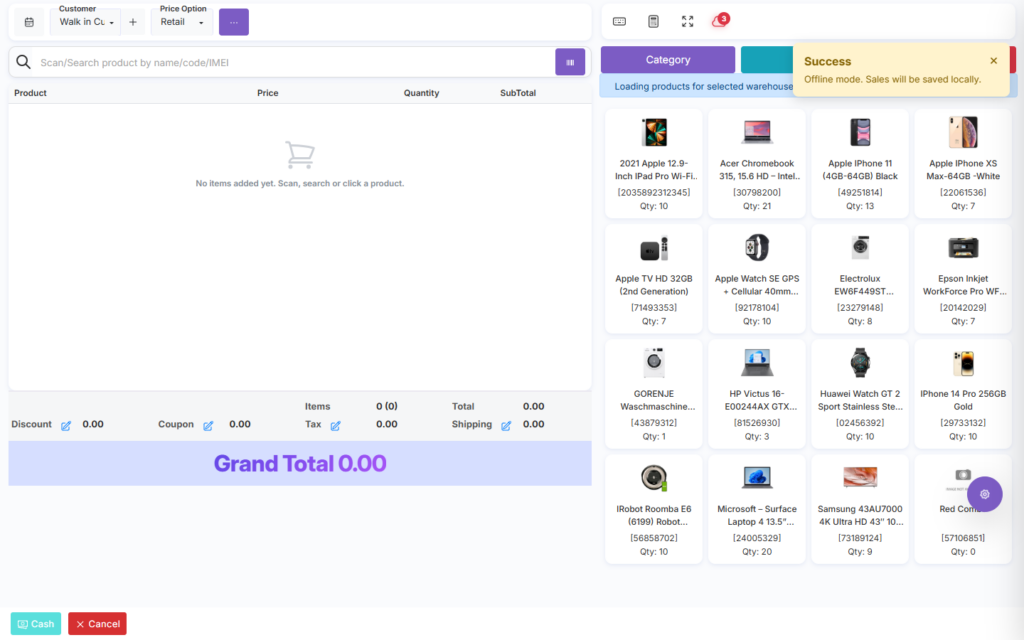1024x640 pixels.
Task: Open offline sync cloud icon
Action: pyautogui.click(x=720, y=20)
